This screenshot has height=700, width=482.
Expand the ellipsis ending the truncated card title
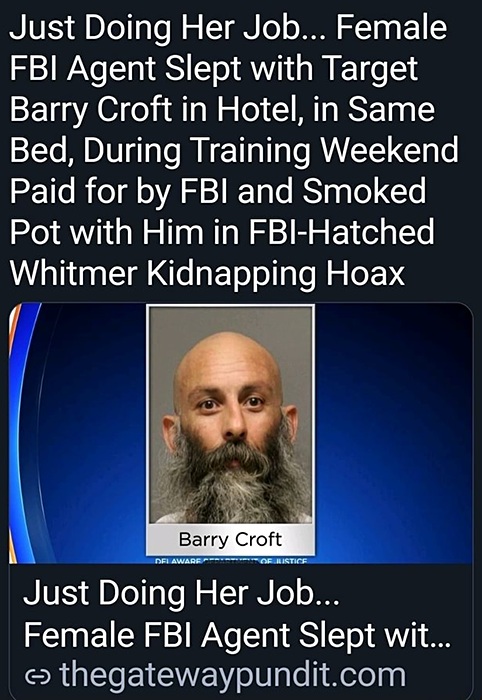point(440,643)
